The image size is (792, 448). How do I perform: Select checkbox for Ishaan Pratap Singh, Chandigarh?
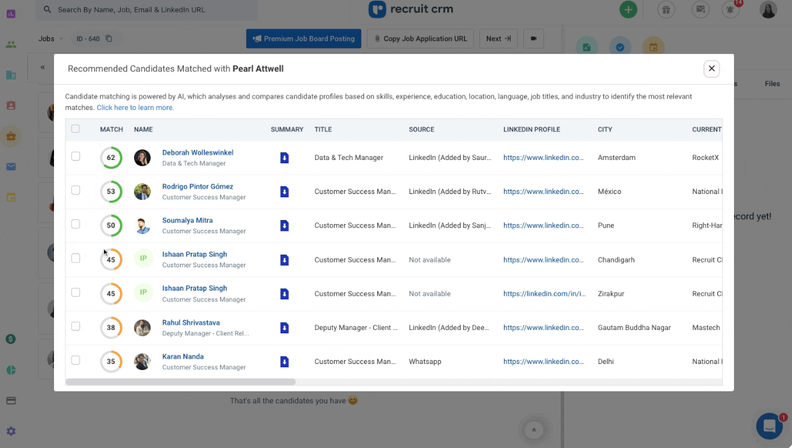75,258
